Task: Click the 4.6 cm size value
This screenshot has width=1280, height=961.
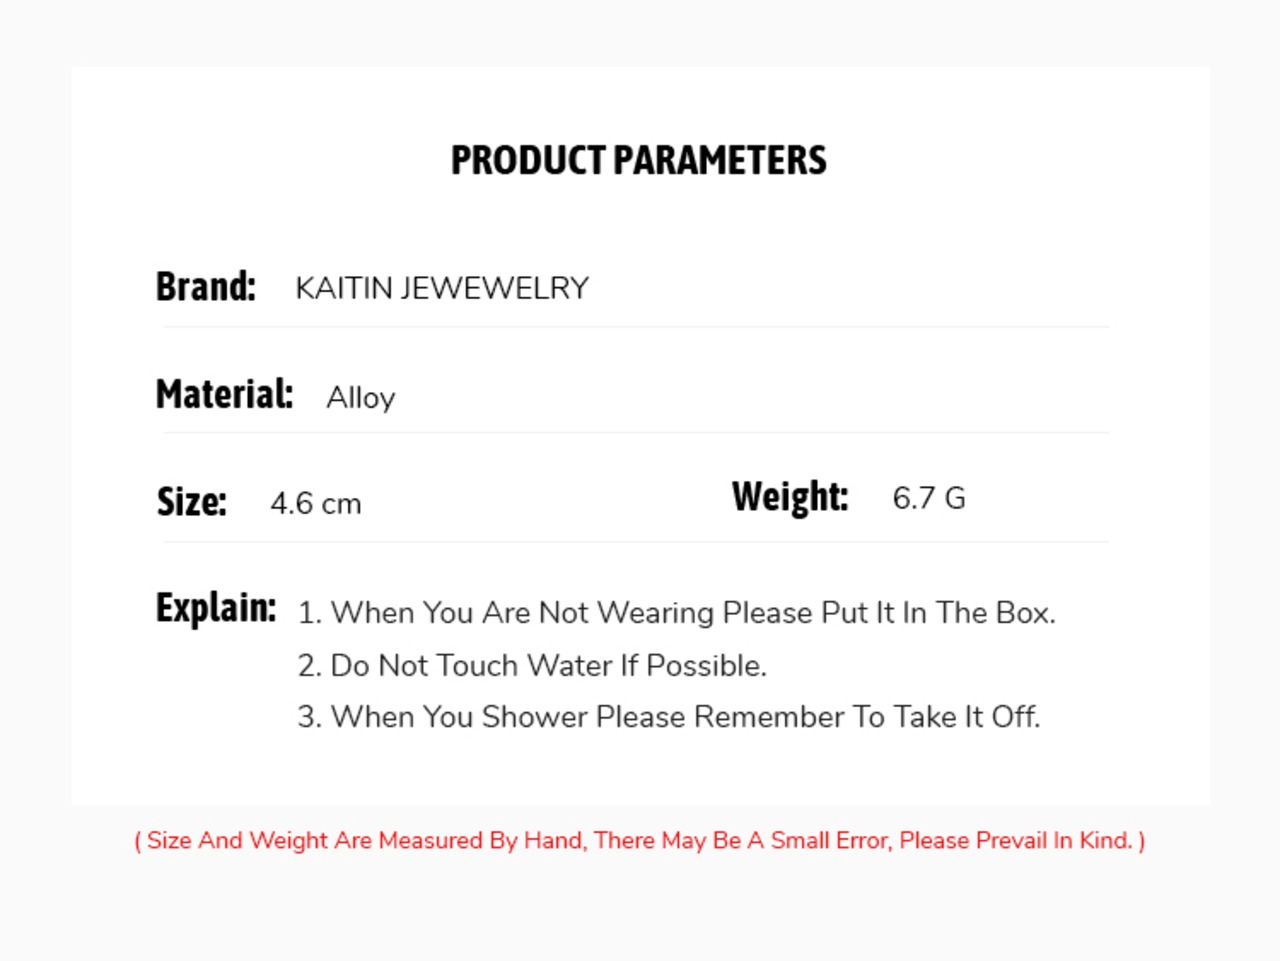Action: (316, 503)
